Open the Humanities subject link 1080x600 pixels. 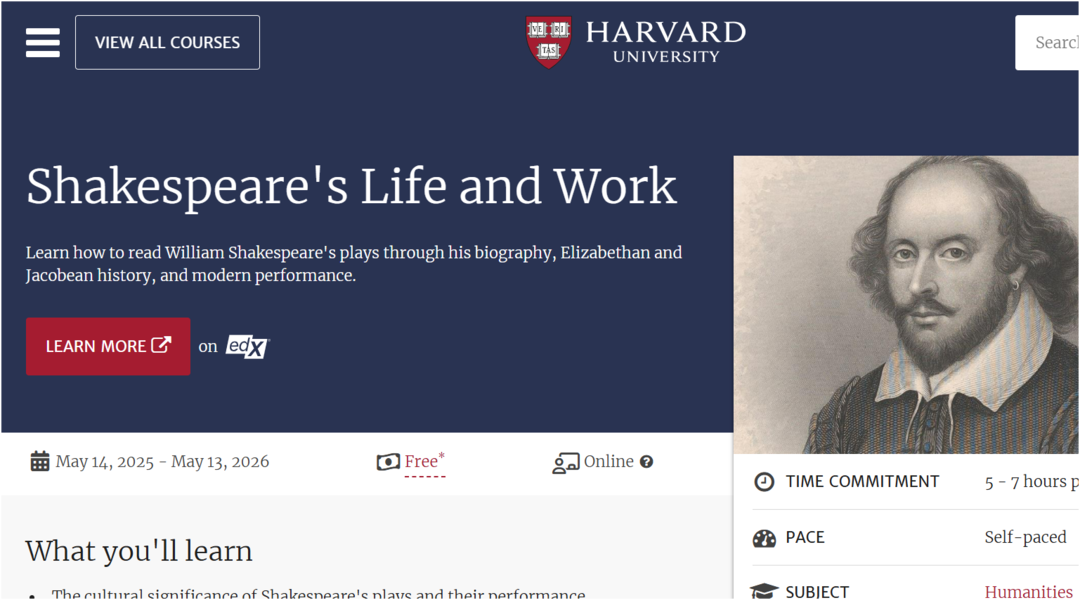[x=1028, y=592]
